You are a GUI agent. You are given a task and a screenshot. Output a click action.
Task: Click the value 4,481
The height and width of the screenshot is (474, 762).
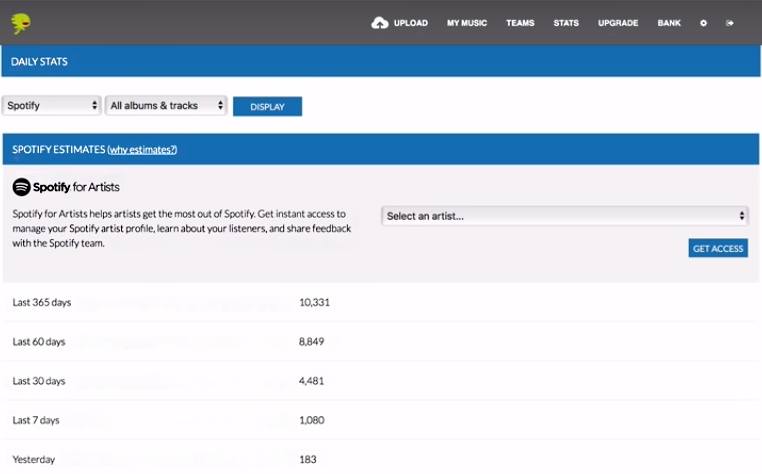point(312,381)
